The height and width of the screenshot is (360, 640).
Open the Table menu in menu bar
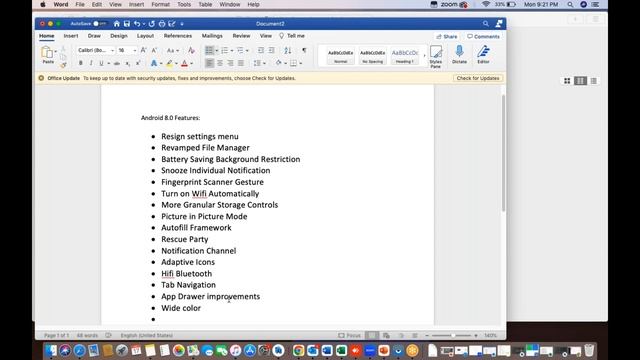[x=205, y=4]
